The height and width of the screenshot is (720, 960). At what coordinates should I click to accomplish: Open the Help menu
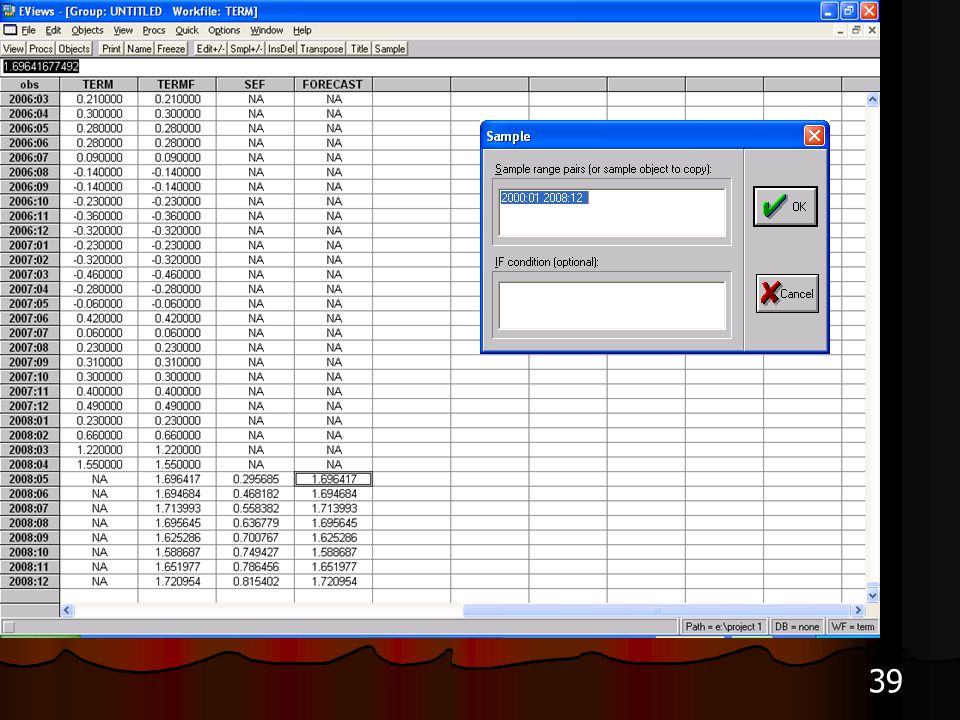[302, 30]
